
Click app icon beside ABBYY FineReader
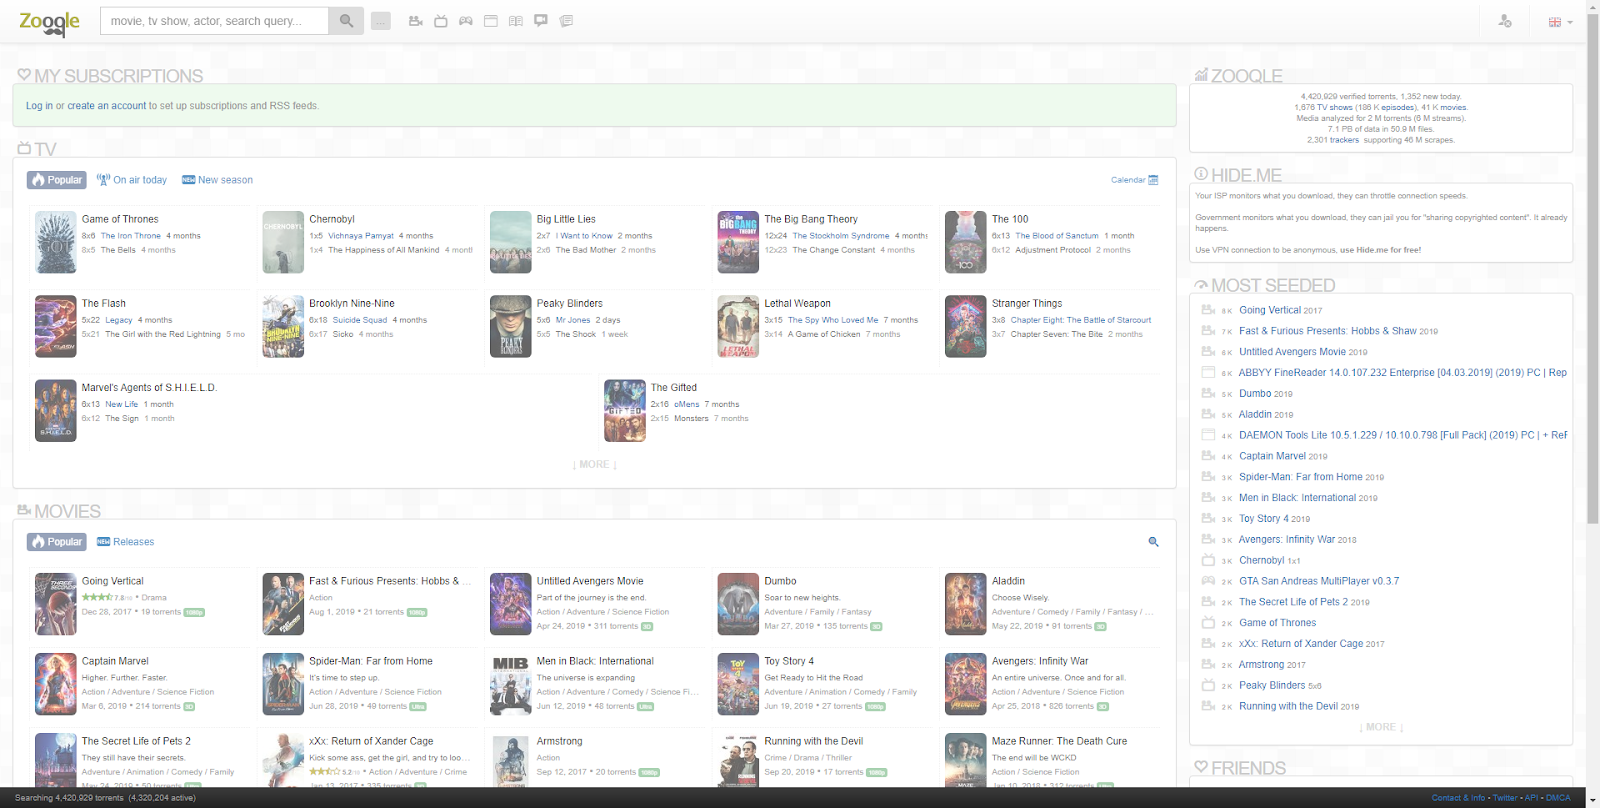click(1208, 372)
